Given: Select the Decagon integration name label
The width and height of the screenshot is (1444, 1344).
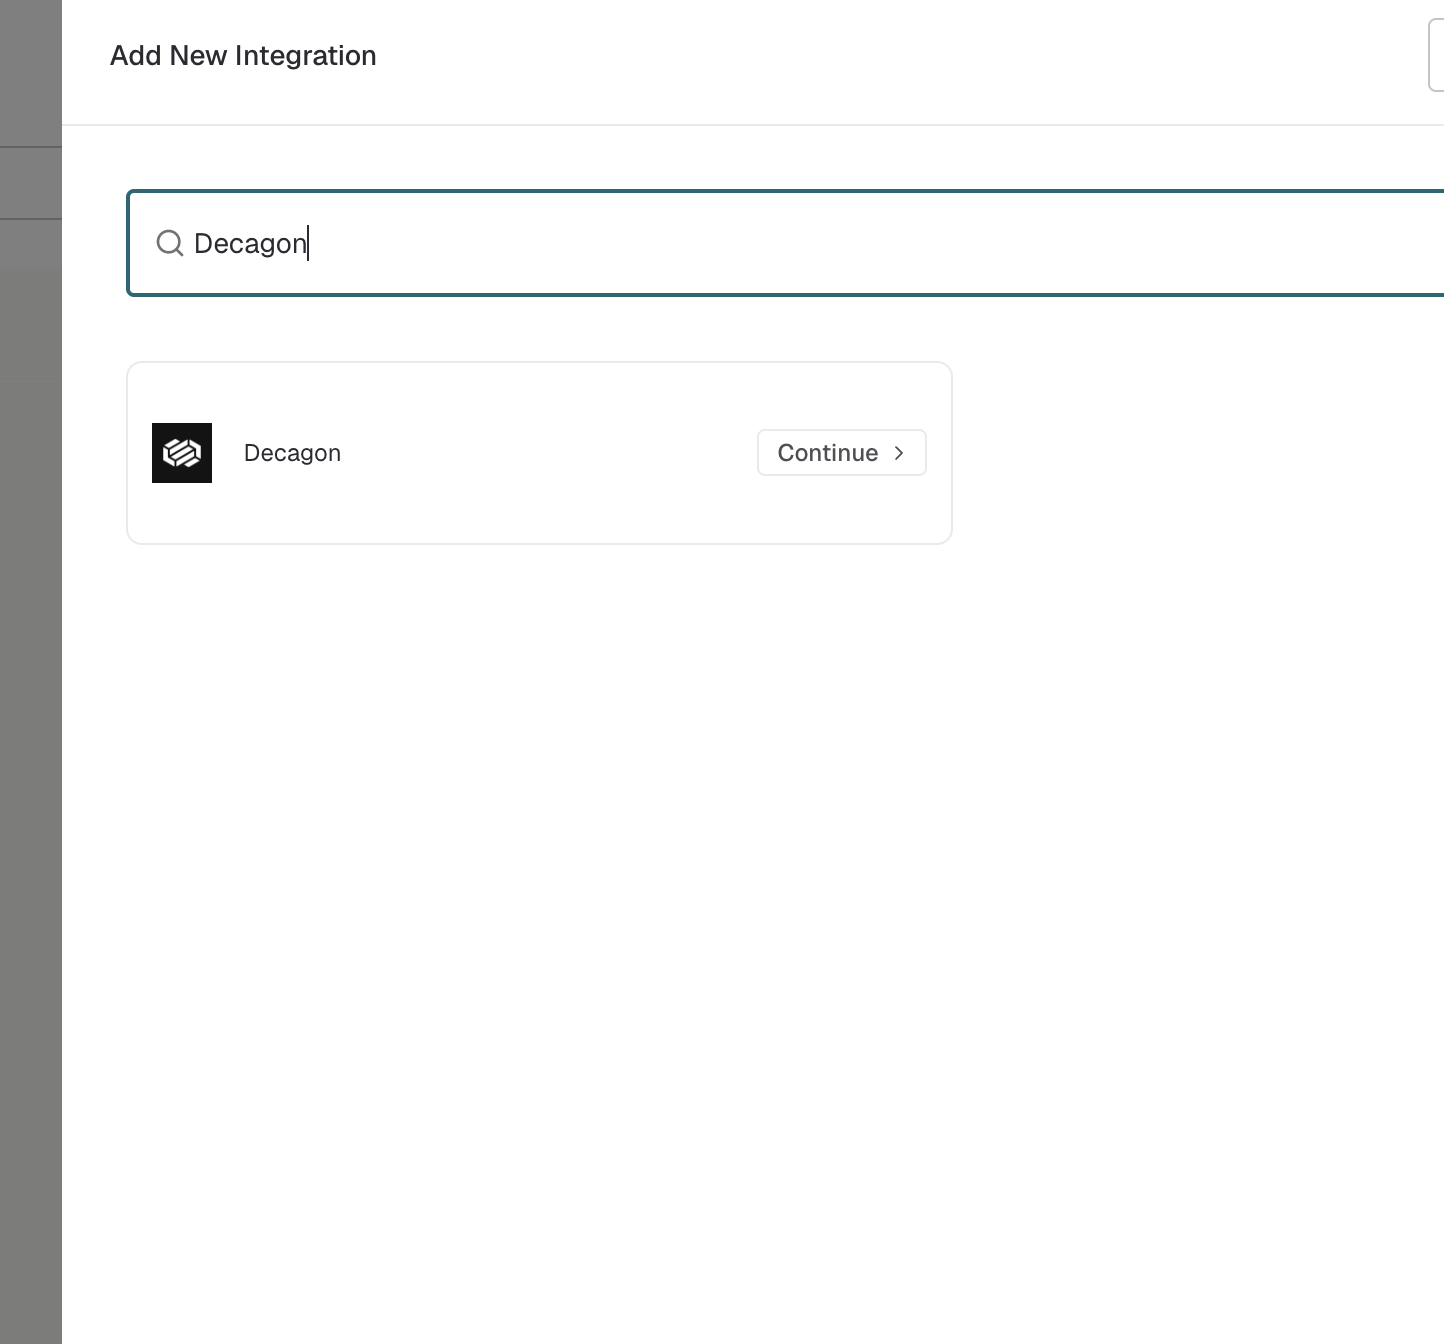Looking at the screenshot, I should 292,453.
